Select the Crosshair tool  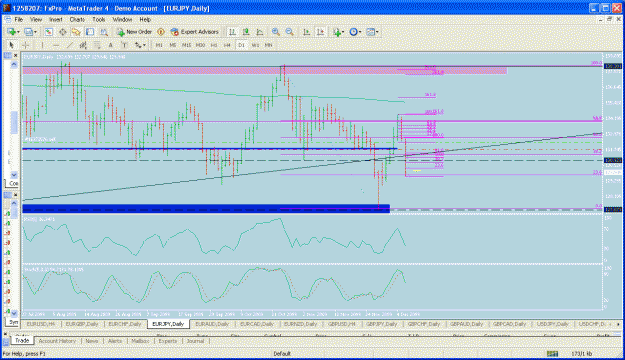coord(26,45)
